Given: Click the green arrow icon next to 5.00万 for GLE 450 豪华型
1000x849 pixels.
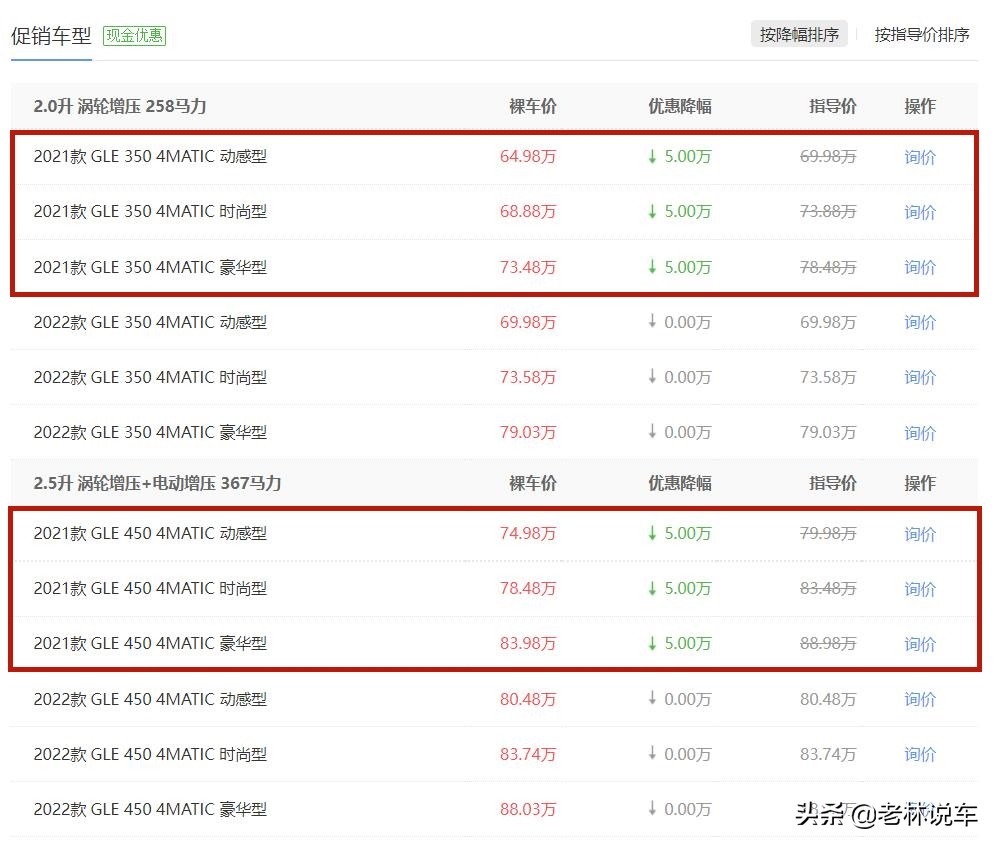Looking at the screenshot, I should click(x=653, y=644).
